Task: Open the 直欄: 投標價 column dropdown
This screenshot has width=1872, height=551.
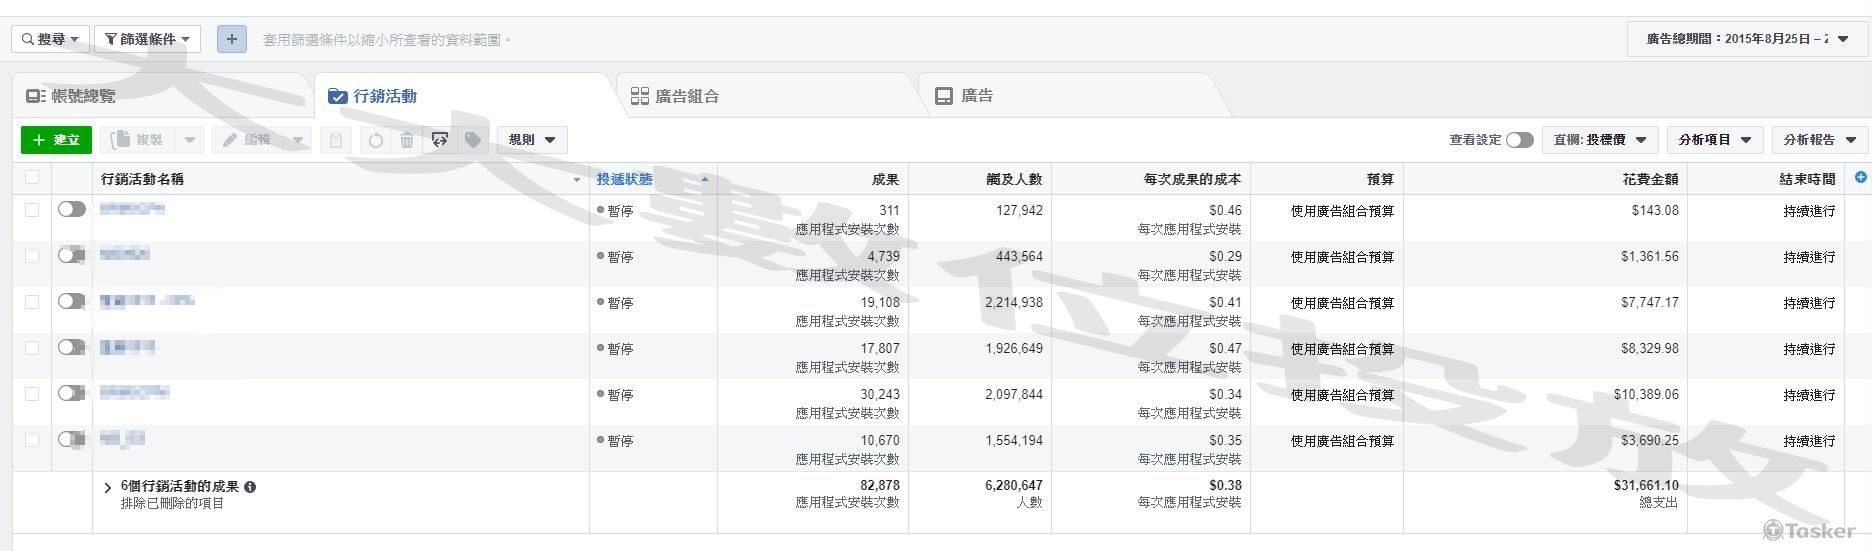Action: [x=1600, y=140]
